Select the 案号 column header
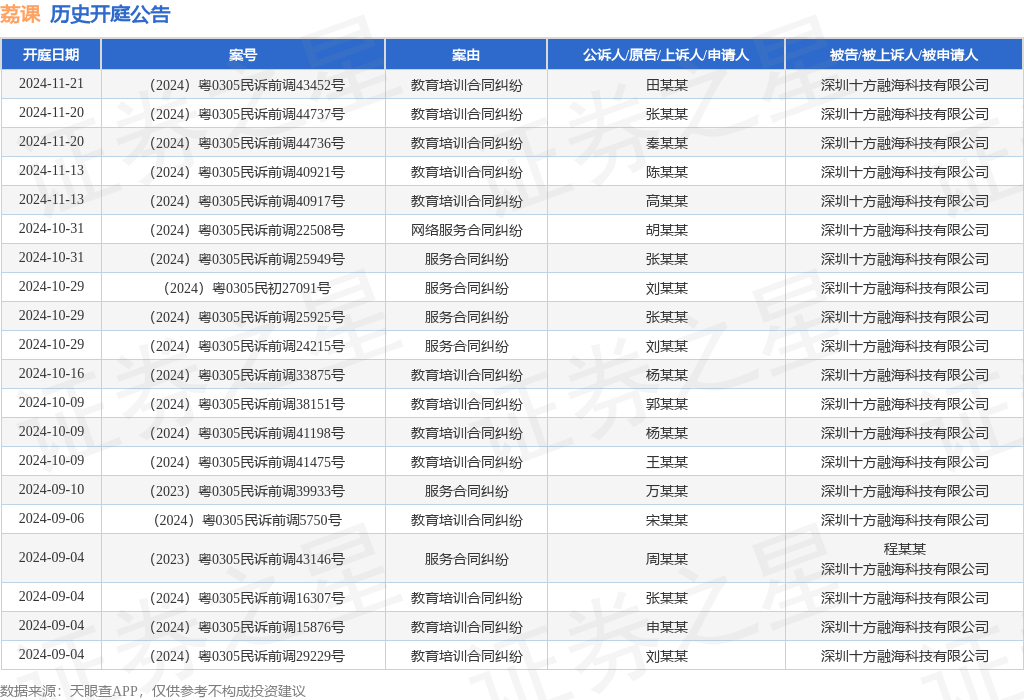The width and height of the screenshot is (1024, 700). click(x=242, y=54)
